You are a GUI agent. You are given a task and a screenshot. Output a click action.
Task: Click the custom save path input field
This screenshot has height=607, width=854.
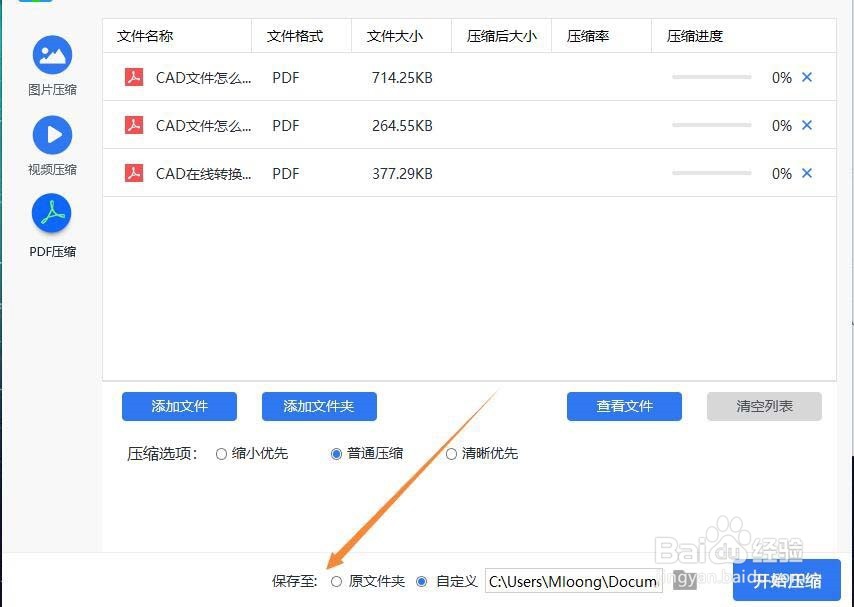(x=572, y=581)
